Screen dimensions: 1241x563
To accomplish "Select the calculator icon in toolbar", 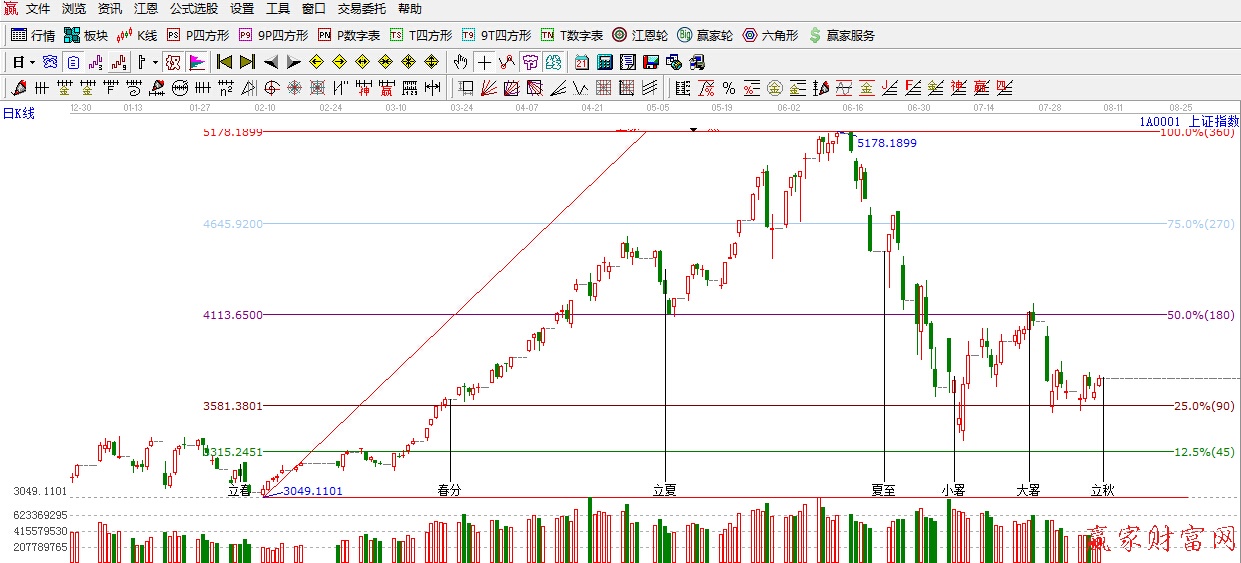I will point(604,62).
